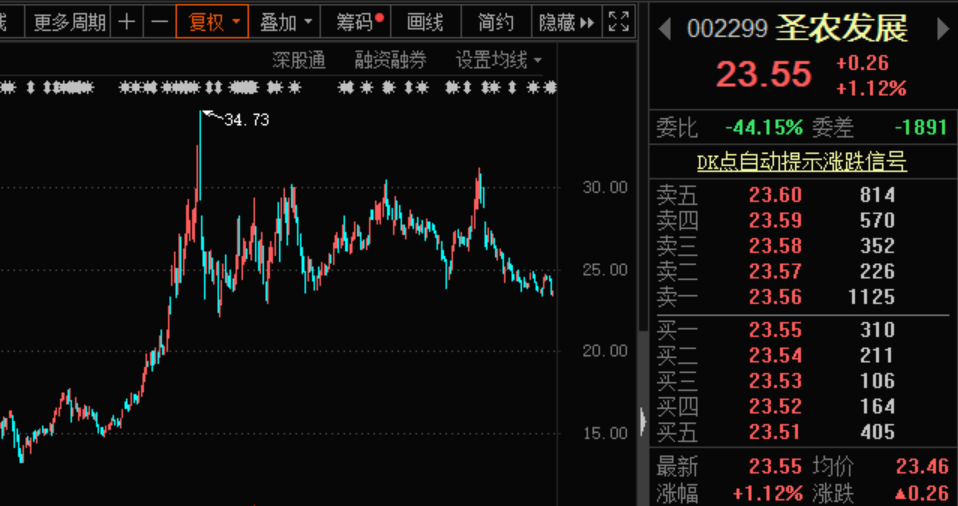Click stock name 圣农发展
Viewport: 958px width, 506px height.
(x=842, y=29)
